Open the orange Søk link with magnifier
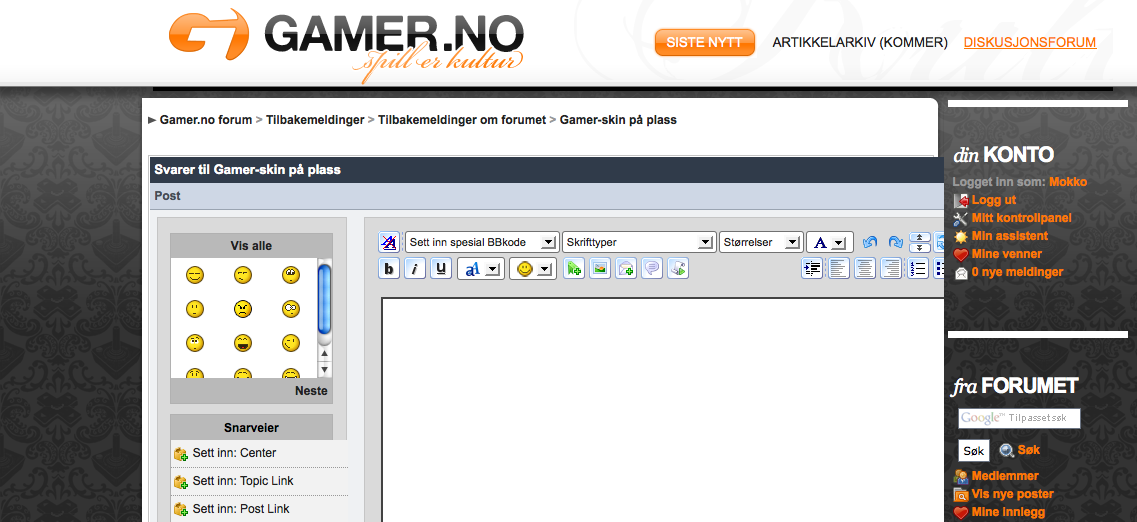The width and height of the screenshot is (1137, 522). (x=1028, y=450)
